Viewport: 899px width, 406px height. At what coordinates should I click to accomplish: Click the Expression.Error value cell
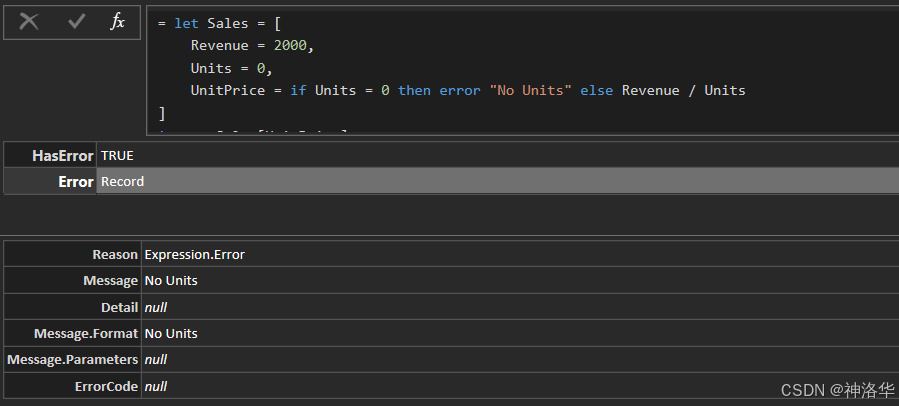(520, 254)
